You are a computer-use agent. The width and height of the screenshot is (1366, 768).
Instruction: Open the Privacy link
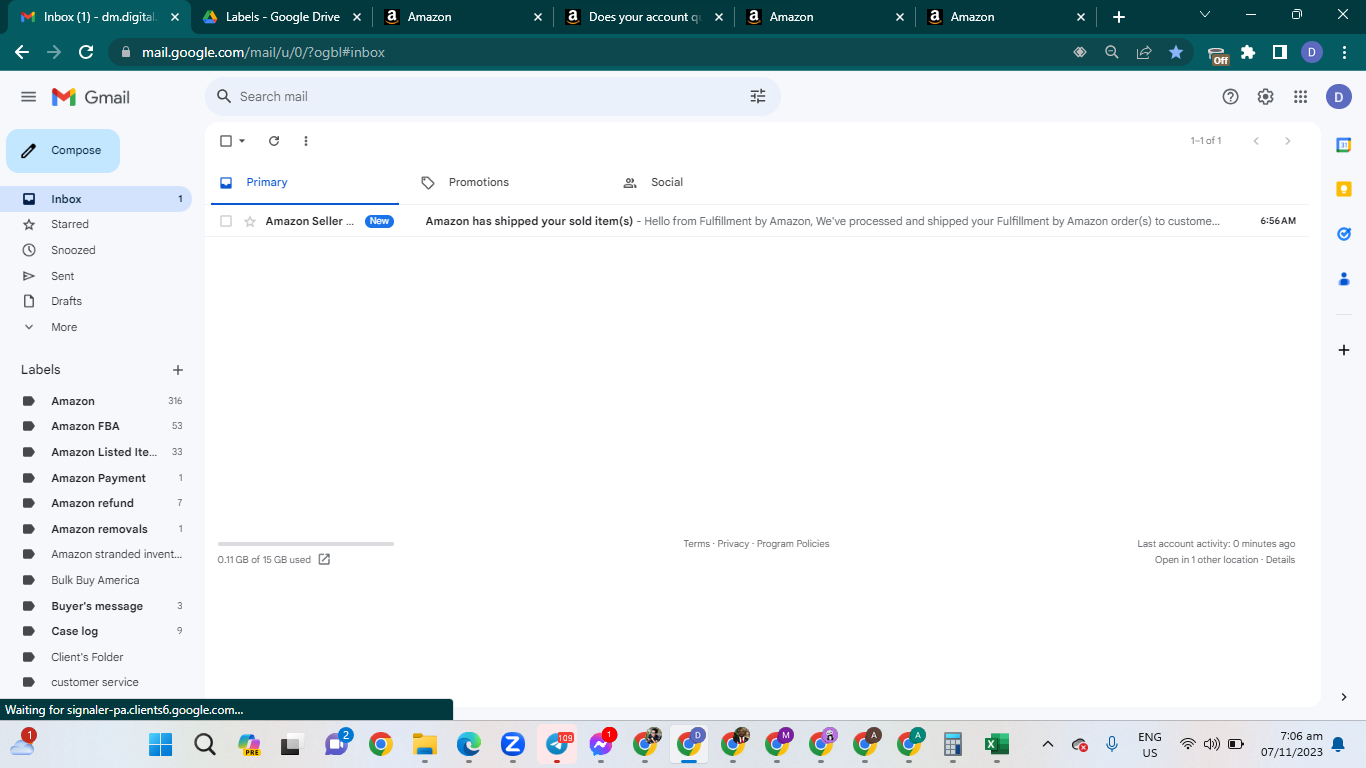click(733, 544)
